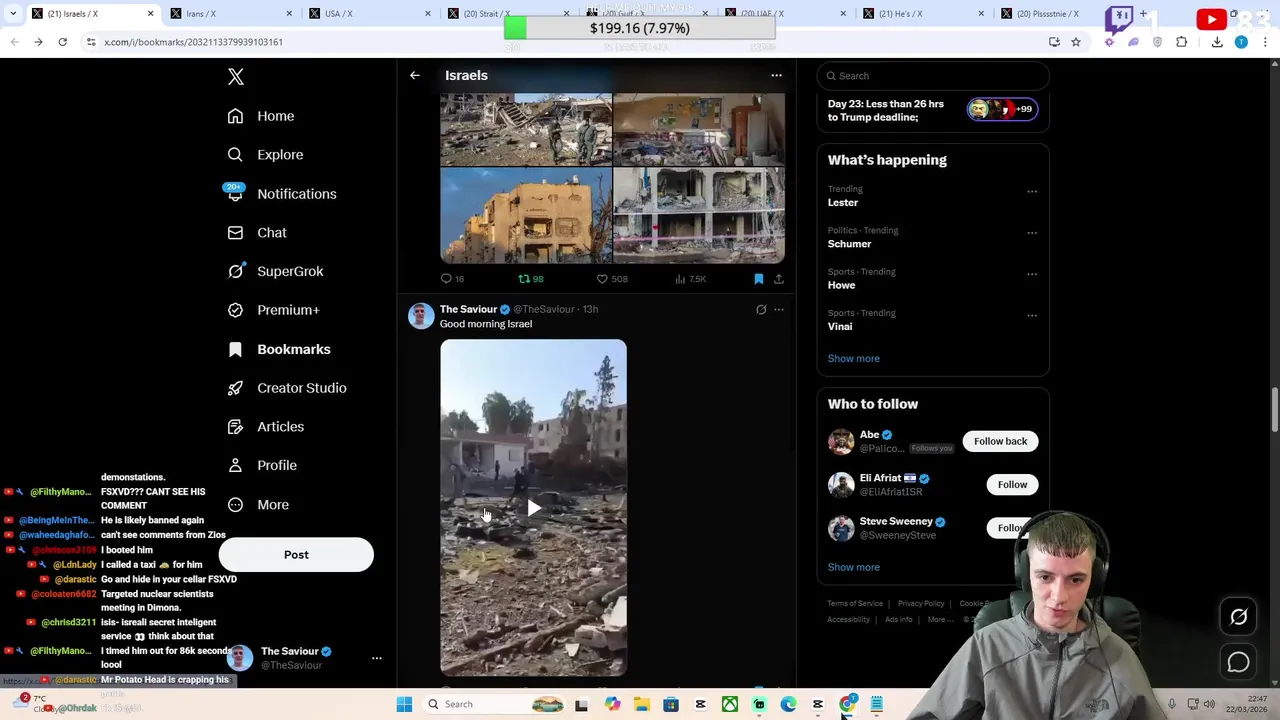Open Home in the X sidebar
Viewport: 1280px width, 720px height.
pos(261,116)
